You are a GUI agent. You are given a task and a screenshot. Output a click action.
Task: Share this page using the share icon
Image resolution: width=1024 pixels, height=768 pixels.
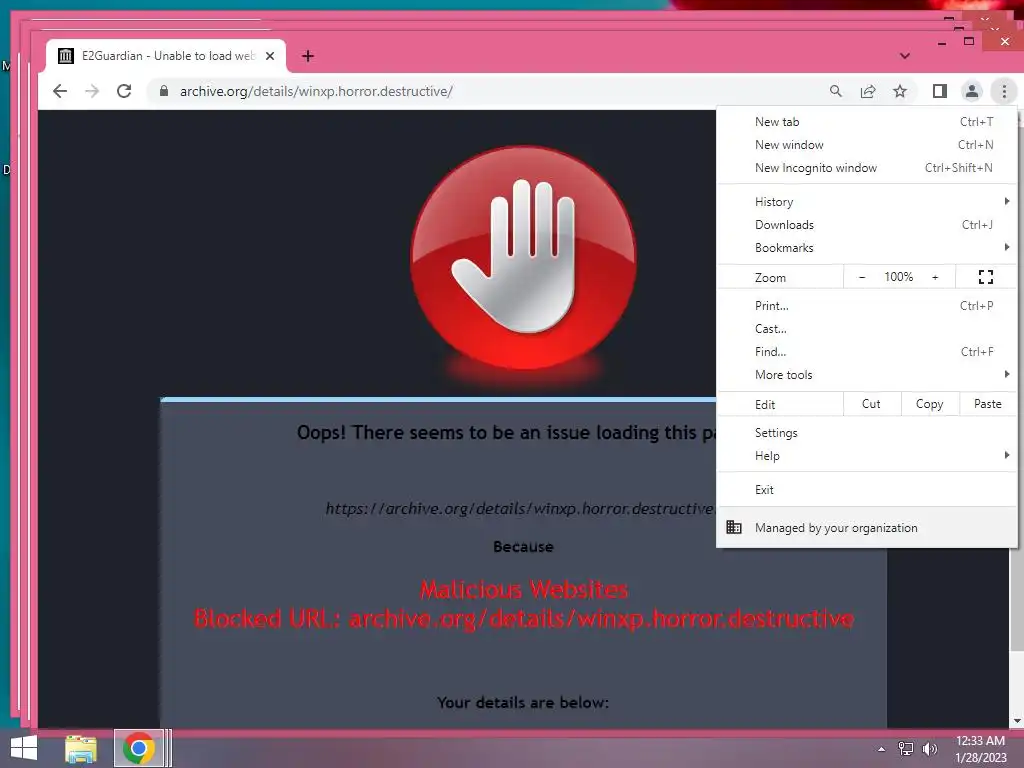click(867, 91)
